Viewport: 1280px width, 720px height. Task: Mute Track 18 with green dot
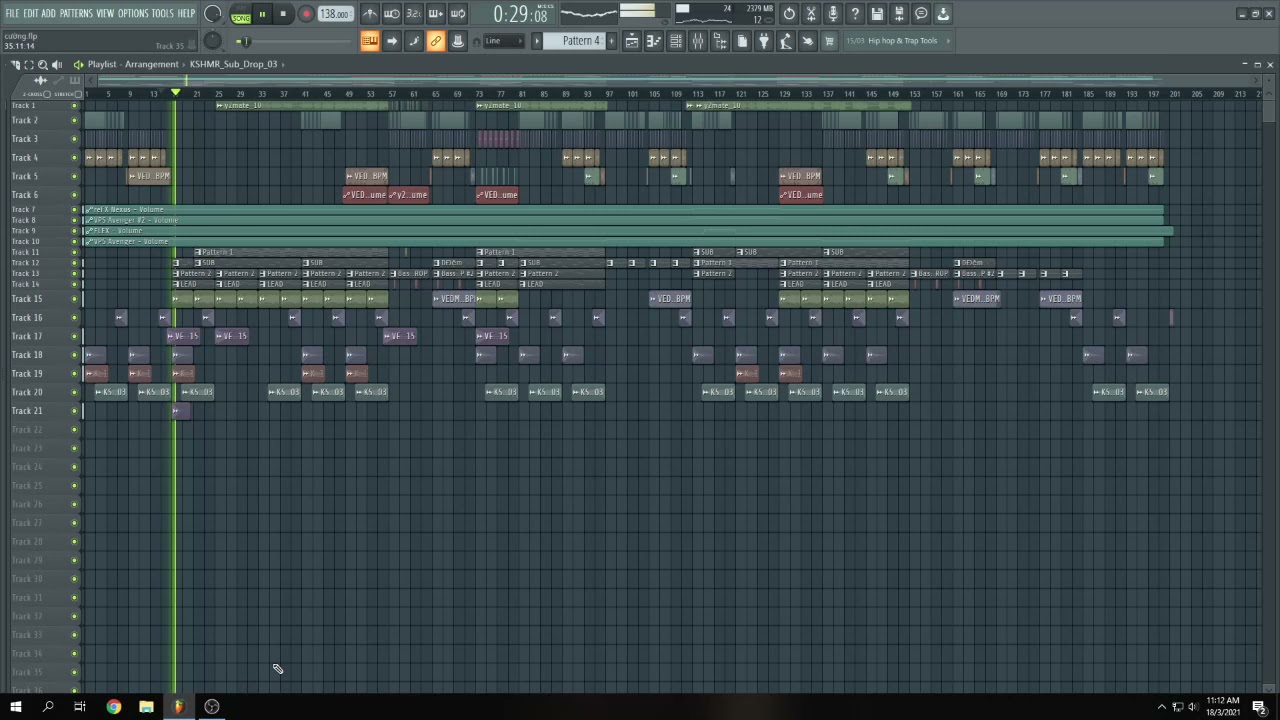74,355
